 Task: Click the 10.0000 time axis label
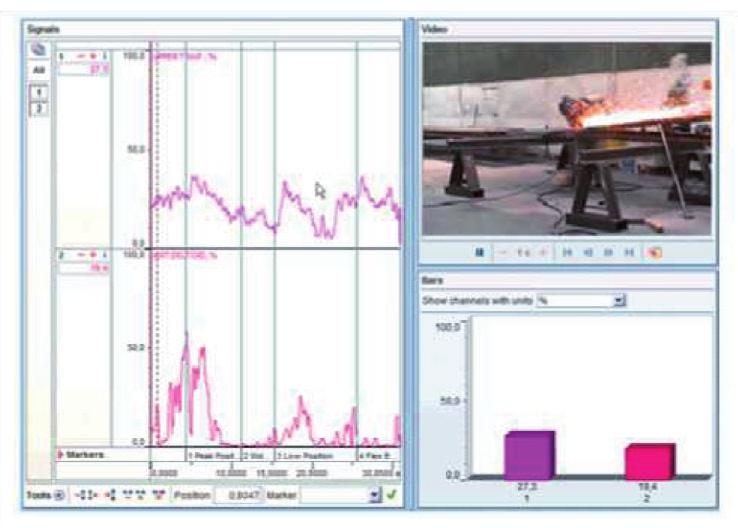tap(231, 472)
